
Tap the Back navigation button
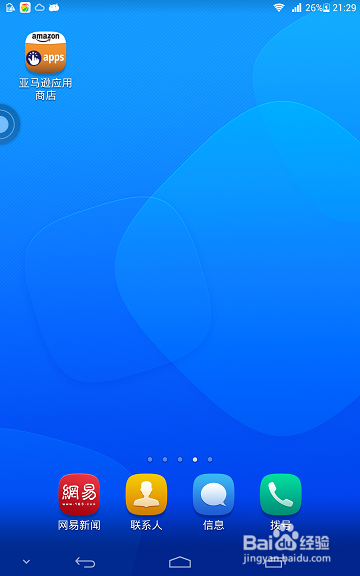[85, 562]
